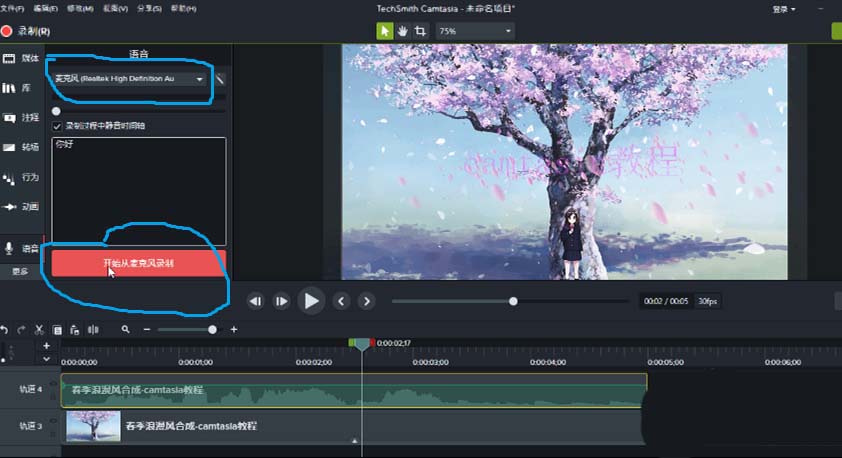
Task: Open the 行为 behaviors tab
Action: [21, 177]
